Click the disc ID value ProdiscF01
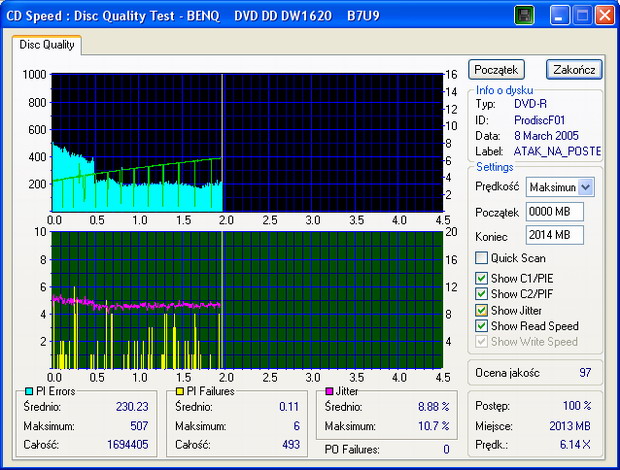This screenshot has height=470, width=620. coord(539,120)
